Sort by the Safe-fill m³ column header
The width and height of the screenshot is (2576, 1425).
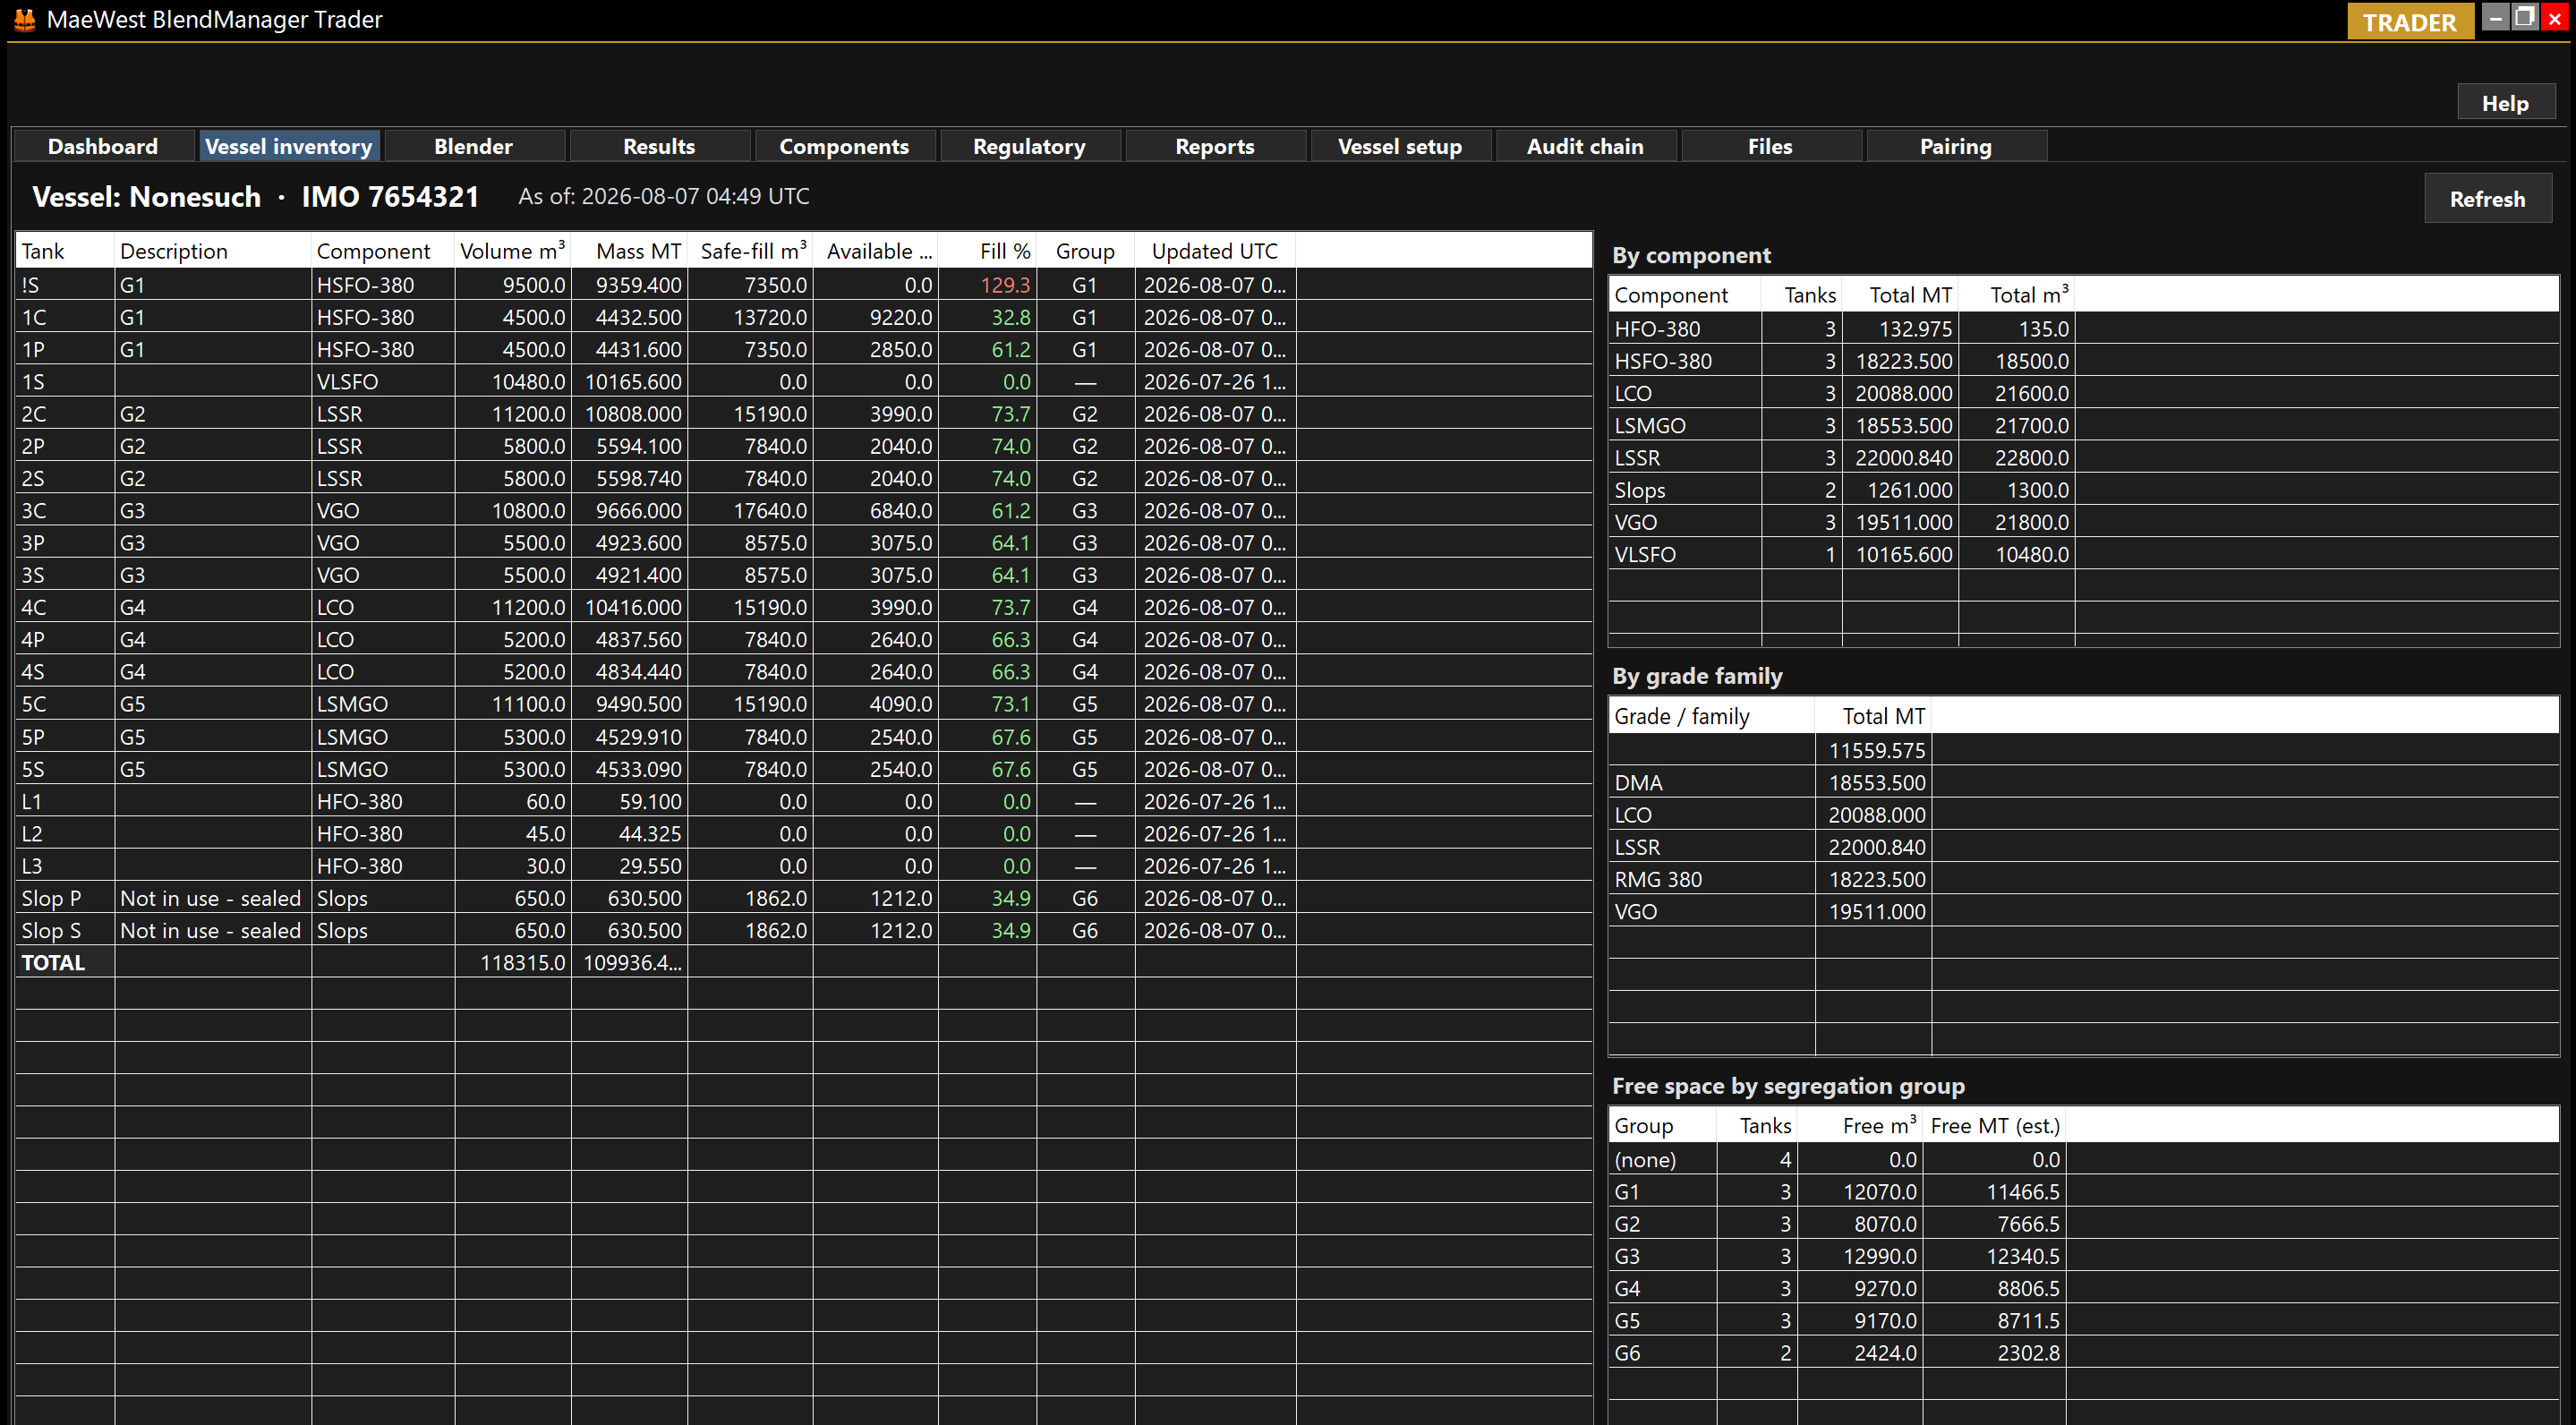pyautogui.click(x=750, y=251)
